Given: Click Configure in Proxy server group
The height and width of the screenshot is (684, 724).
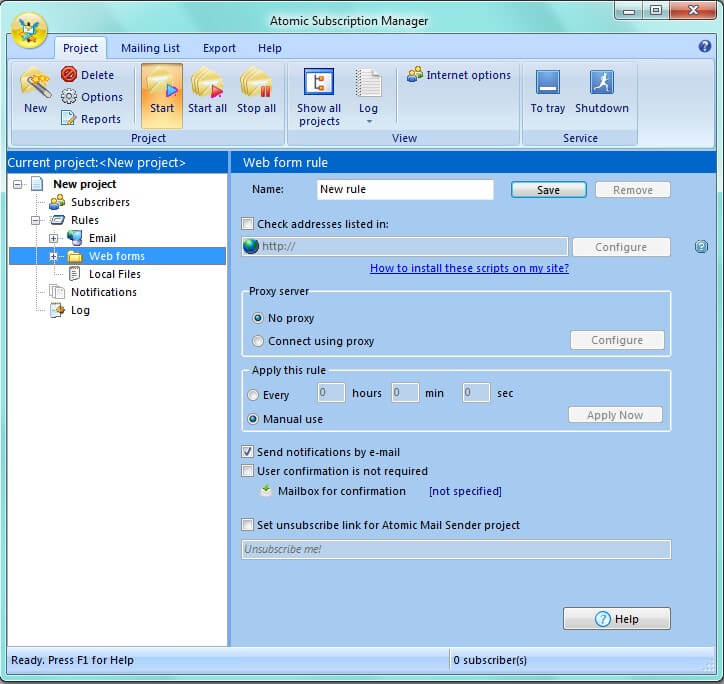Looking at the screenshot, I should point(617,340).
